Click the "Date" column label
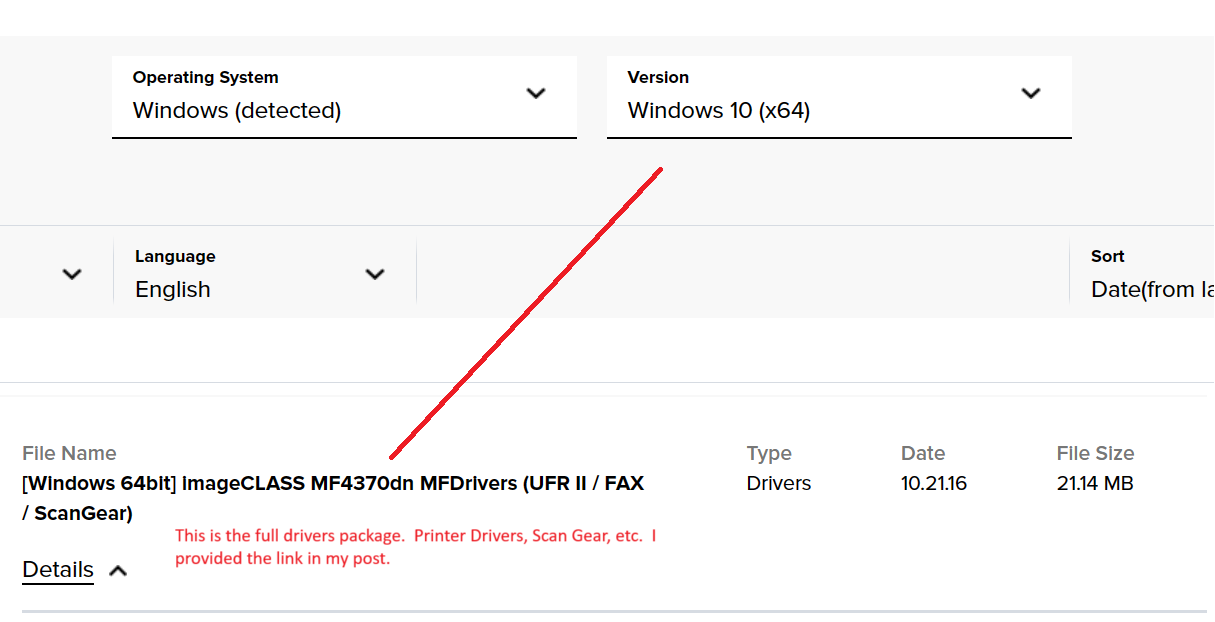The width and height of the screenshot is (1215, 622). point(923,454)
